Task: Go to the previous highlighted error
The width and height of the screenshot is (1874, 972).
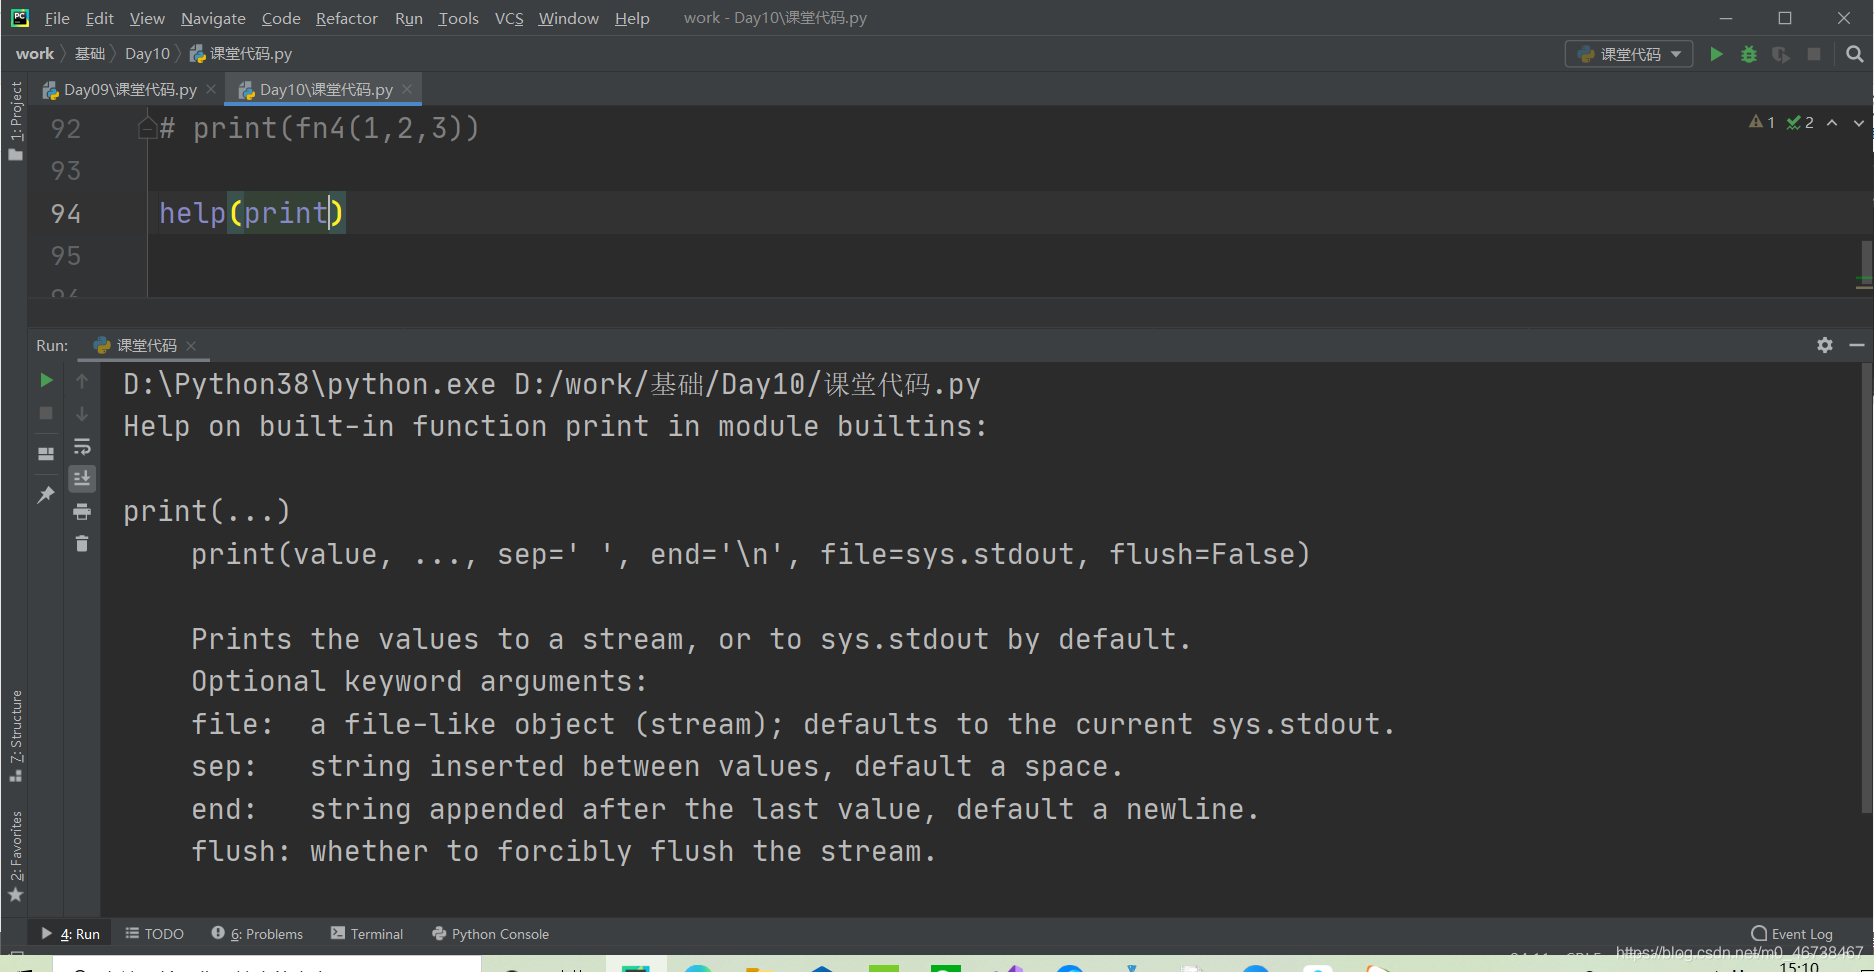Action: click(x=1832, y=122)
